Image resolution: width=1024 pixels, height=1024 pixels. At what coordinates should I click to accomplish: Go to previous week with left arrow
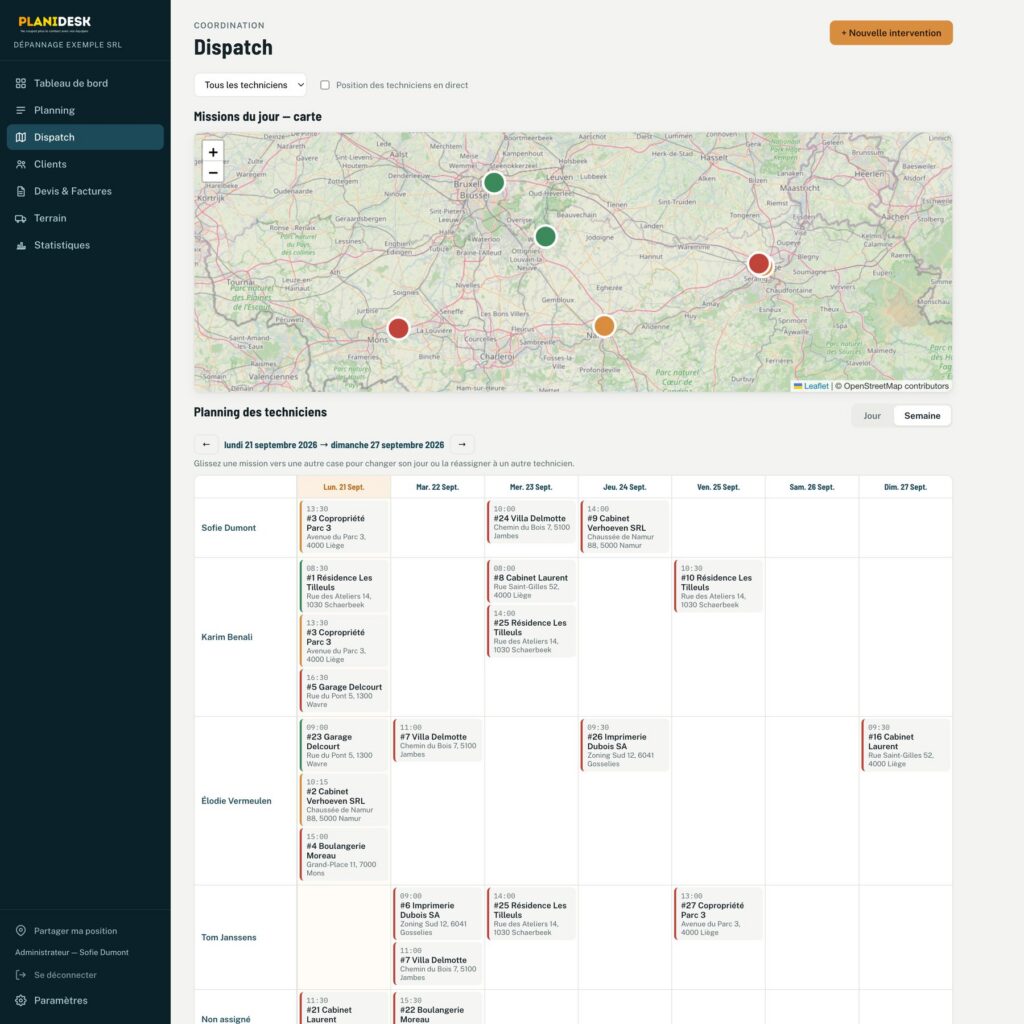point(206,445)
